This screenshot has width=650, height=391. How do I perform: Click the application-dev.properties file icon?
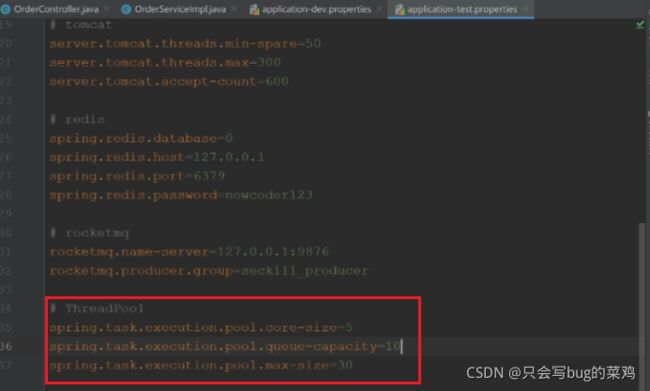[x=255, y=9]
